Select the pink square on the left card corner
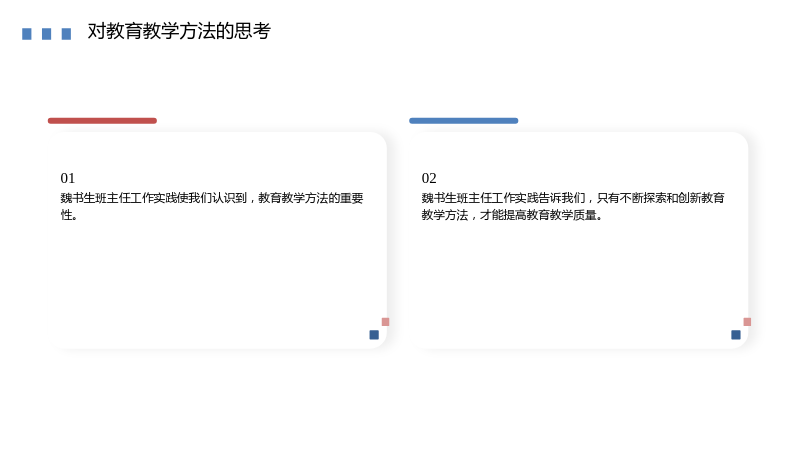800x450 pixels. pyautogui.click(x=386, y=322)
